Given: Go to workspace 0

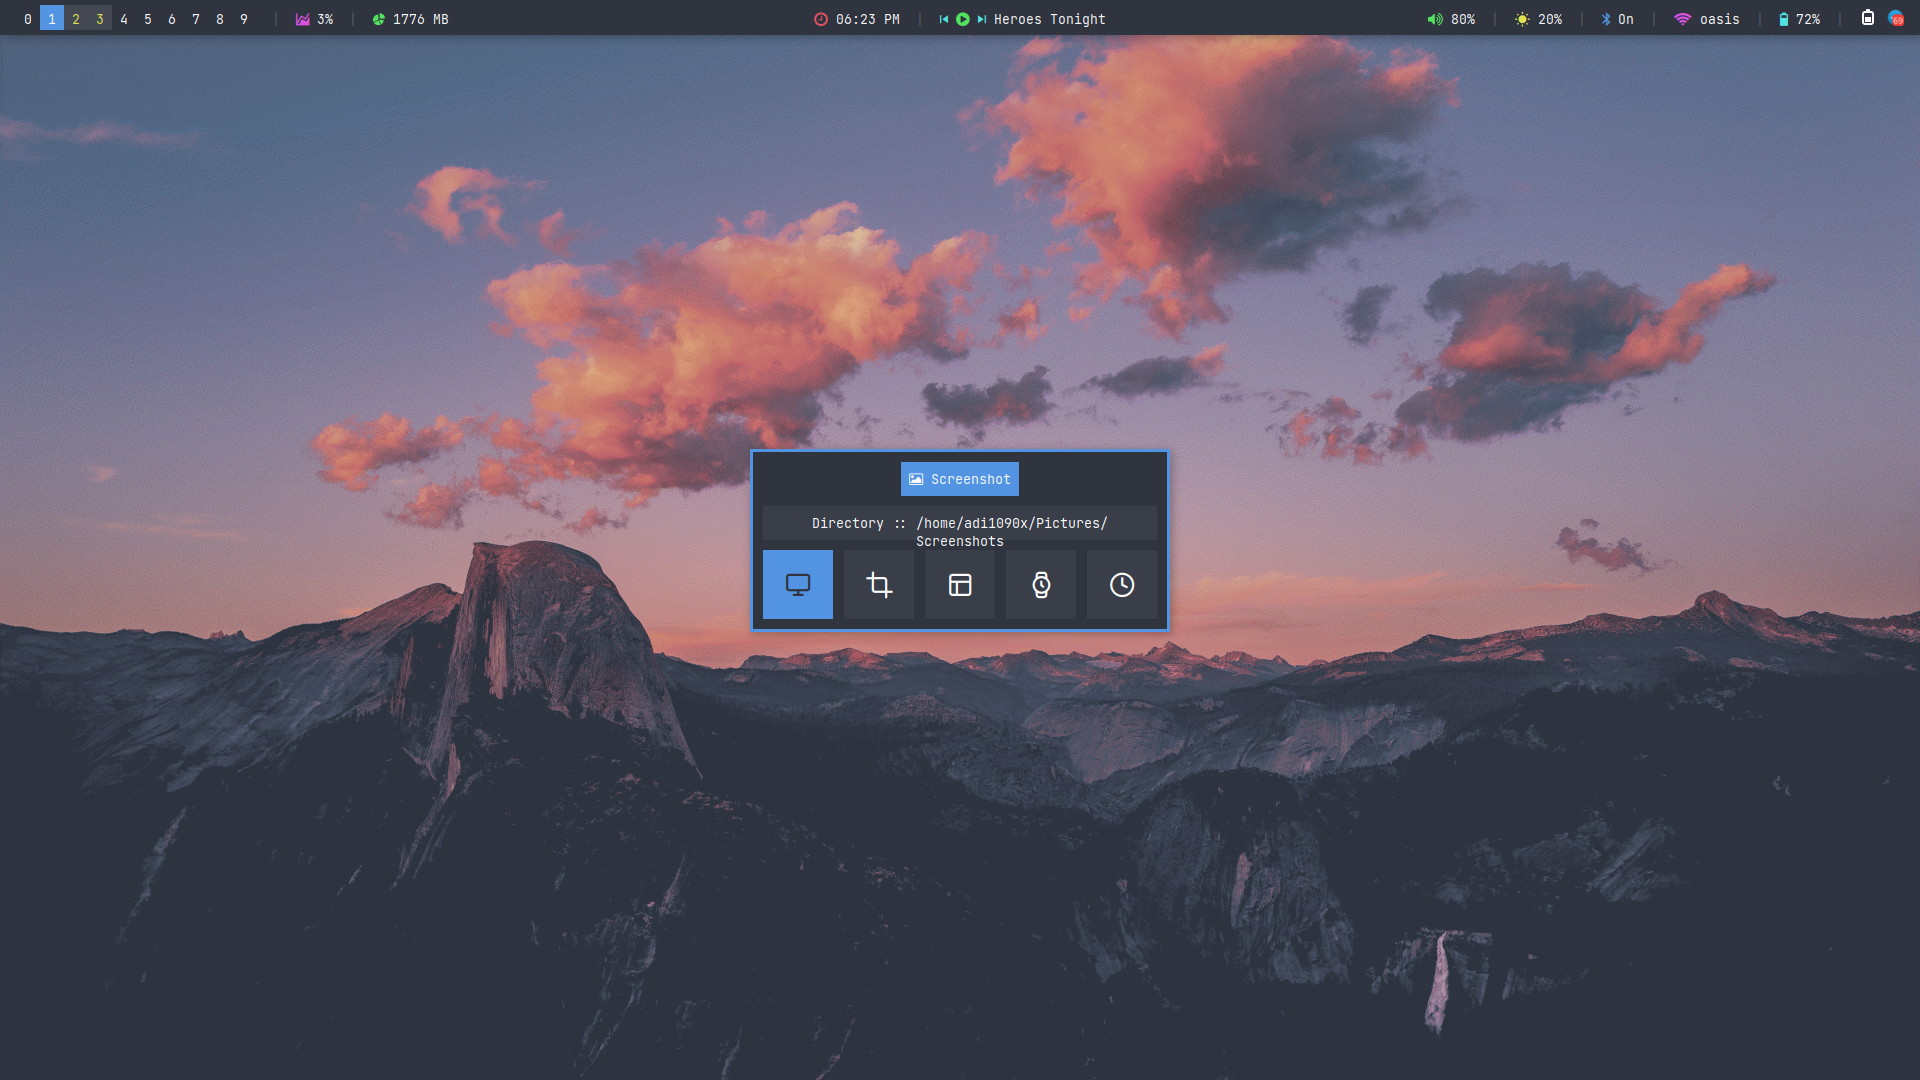Looking at the screenshot, I should pyautogui.click(x=28, y=19).
